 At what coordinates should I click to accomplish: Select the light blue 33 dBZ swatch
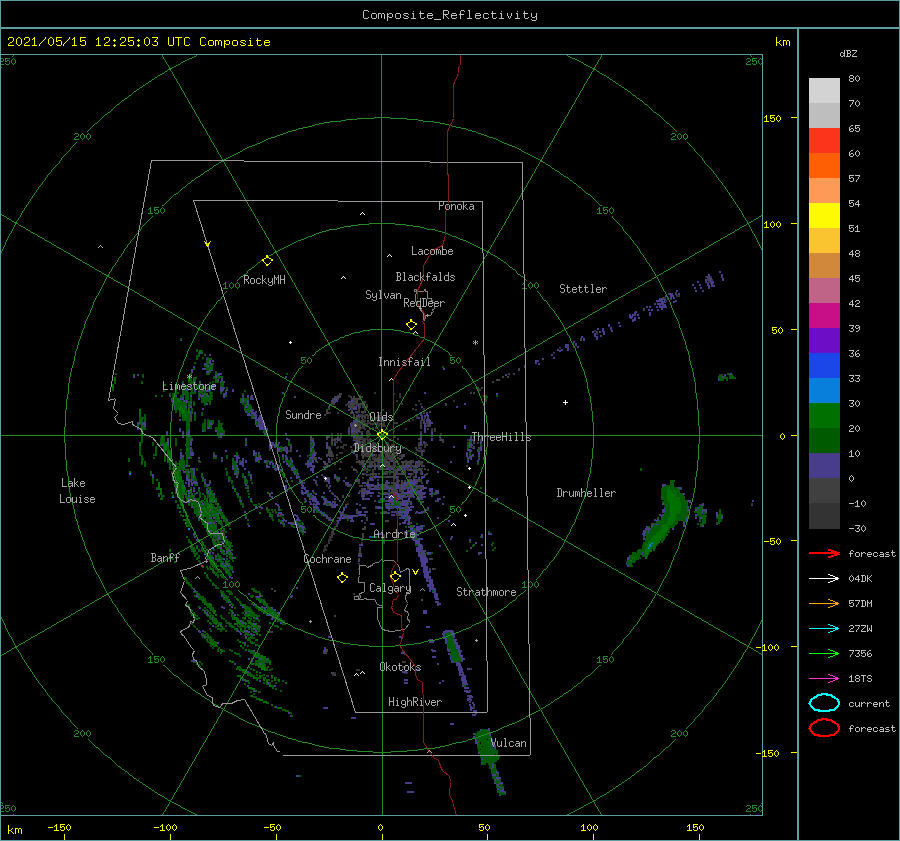tap(824, 390)
